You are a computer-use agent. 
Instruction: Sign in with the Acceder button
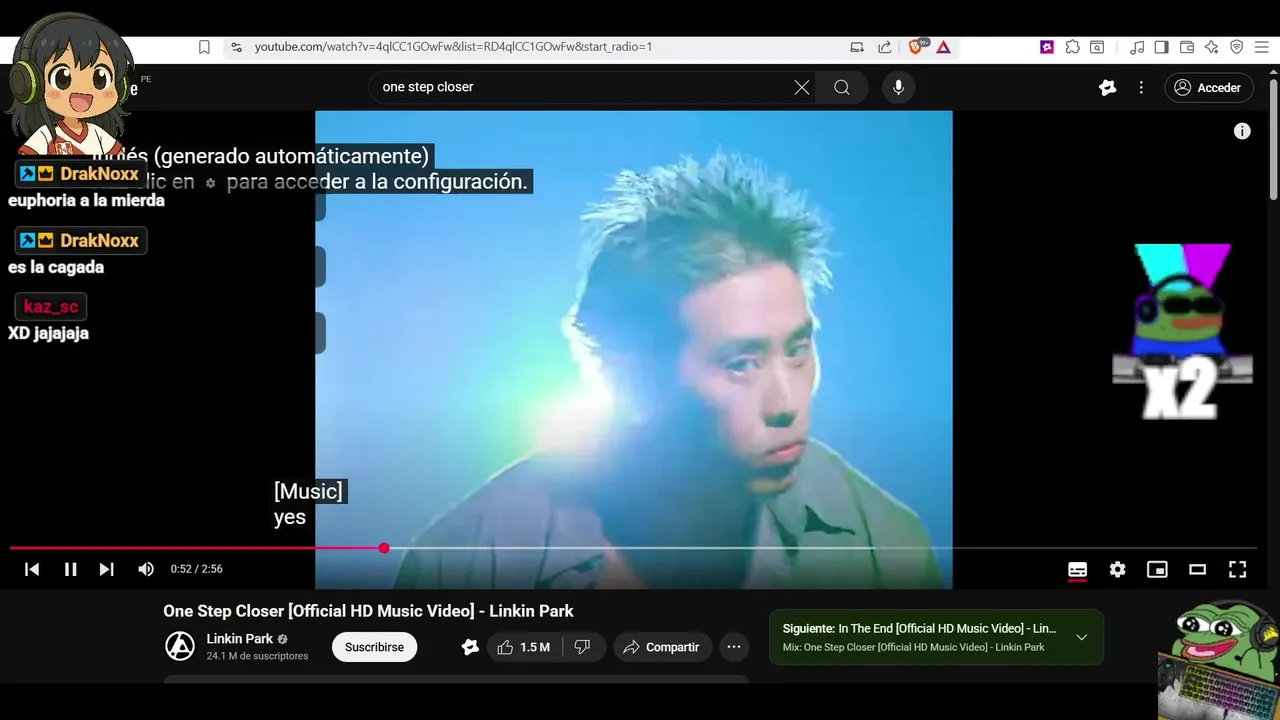coord(1208,87)
